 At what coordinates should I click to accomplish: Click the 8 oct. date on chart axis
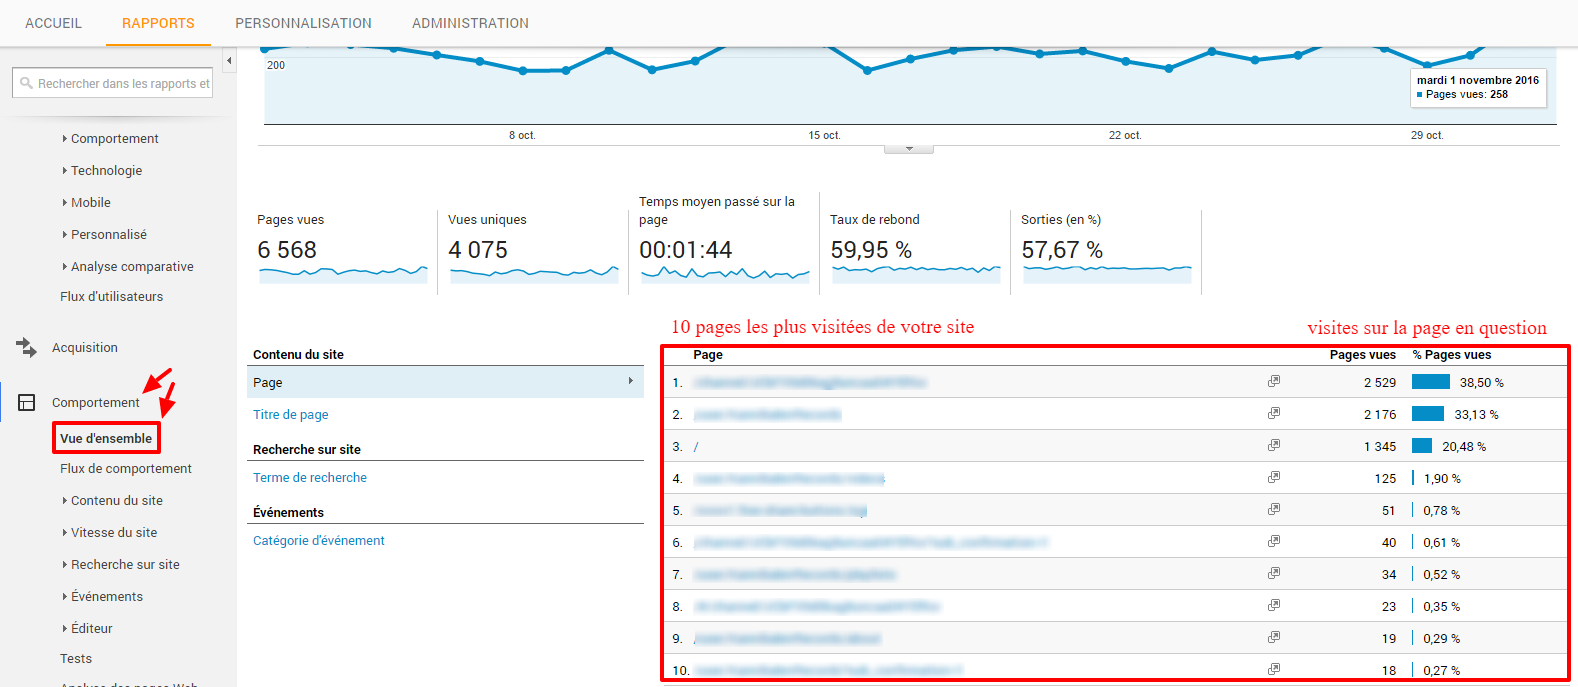[522, 135]
